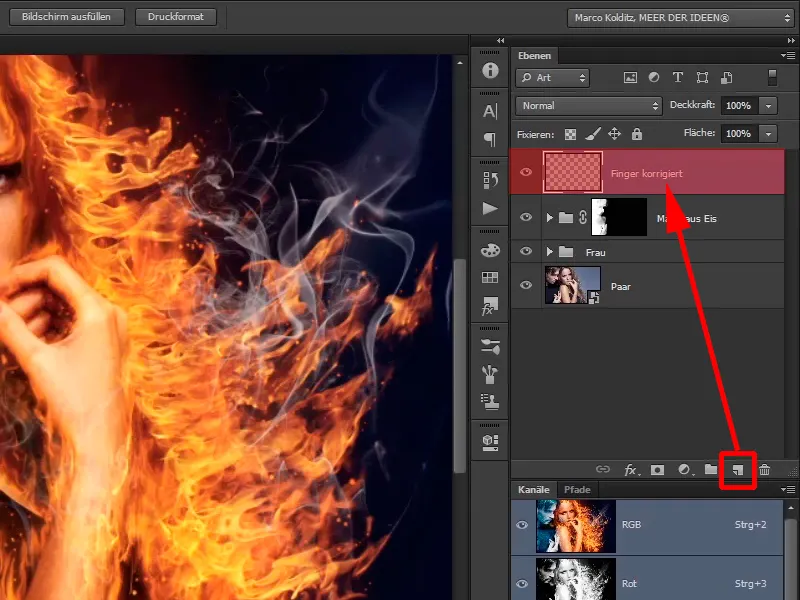Lock layer position move icon
The image size is (800, 600).
tap(614, 134)
